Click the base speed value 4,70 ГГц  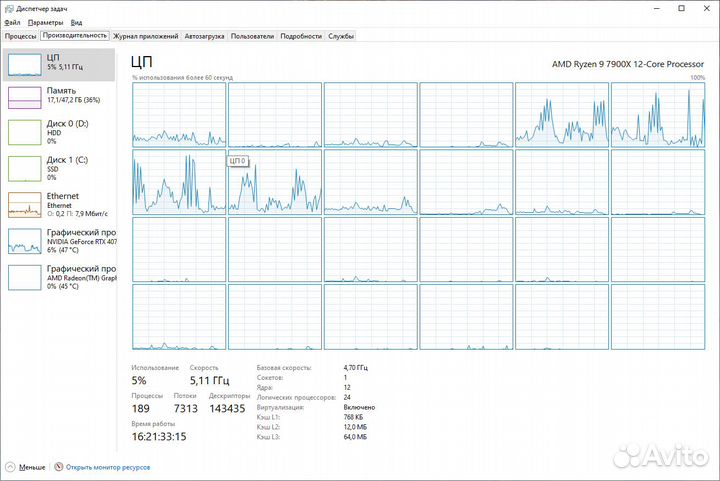point(355,368)
